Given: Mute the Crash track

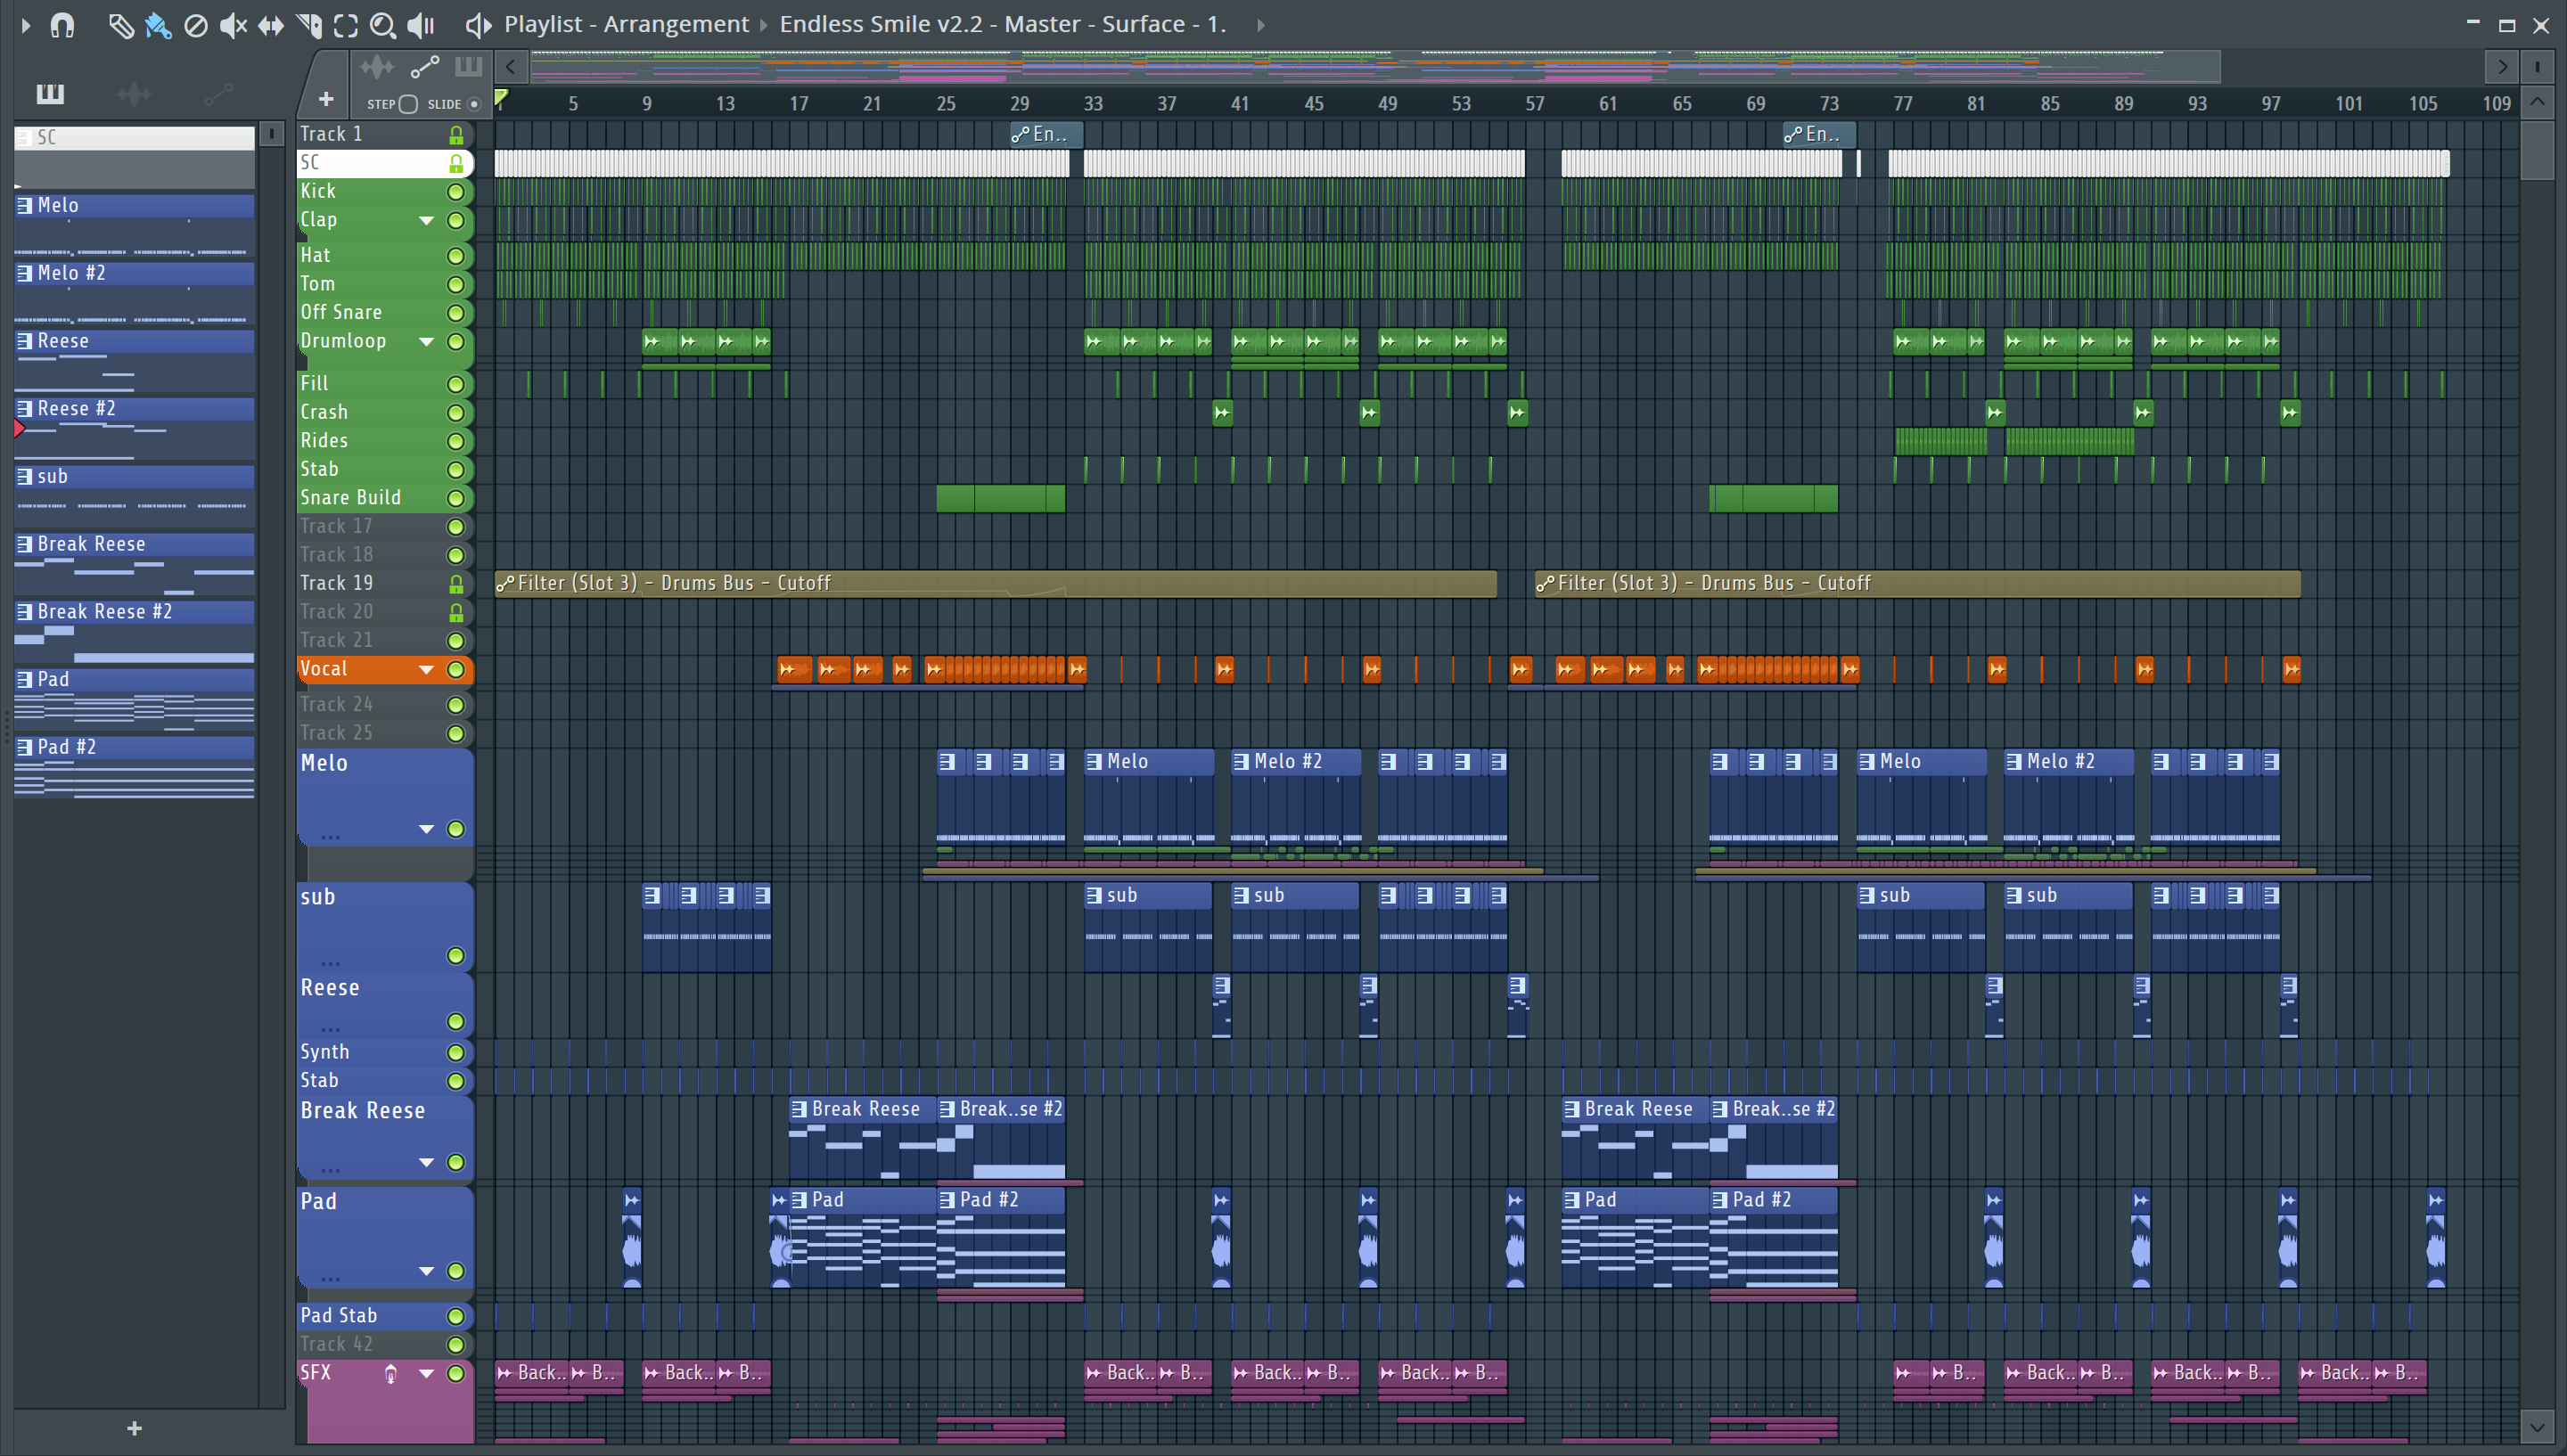Looking at the screenshot, I should point(456,413).
